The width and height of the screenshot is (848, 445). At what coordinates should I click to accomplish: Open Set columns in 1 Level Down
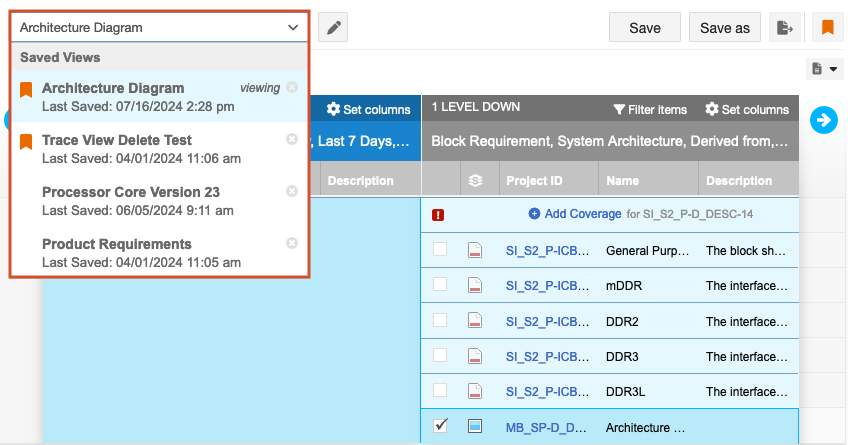pos(747,109)
